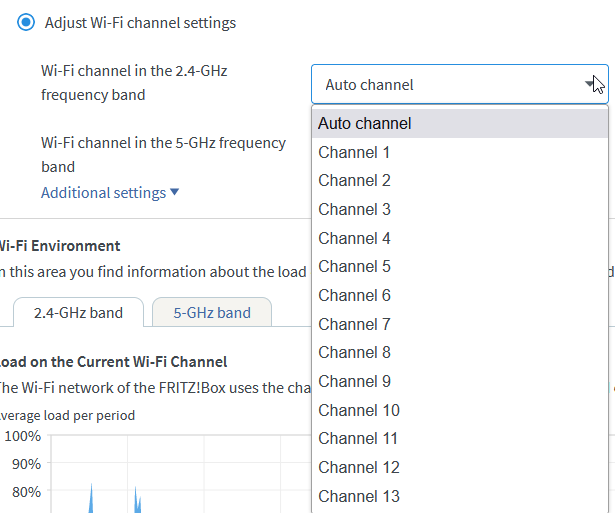
Task: Click Channel 8 in the list
Action: coord(460,353)
